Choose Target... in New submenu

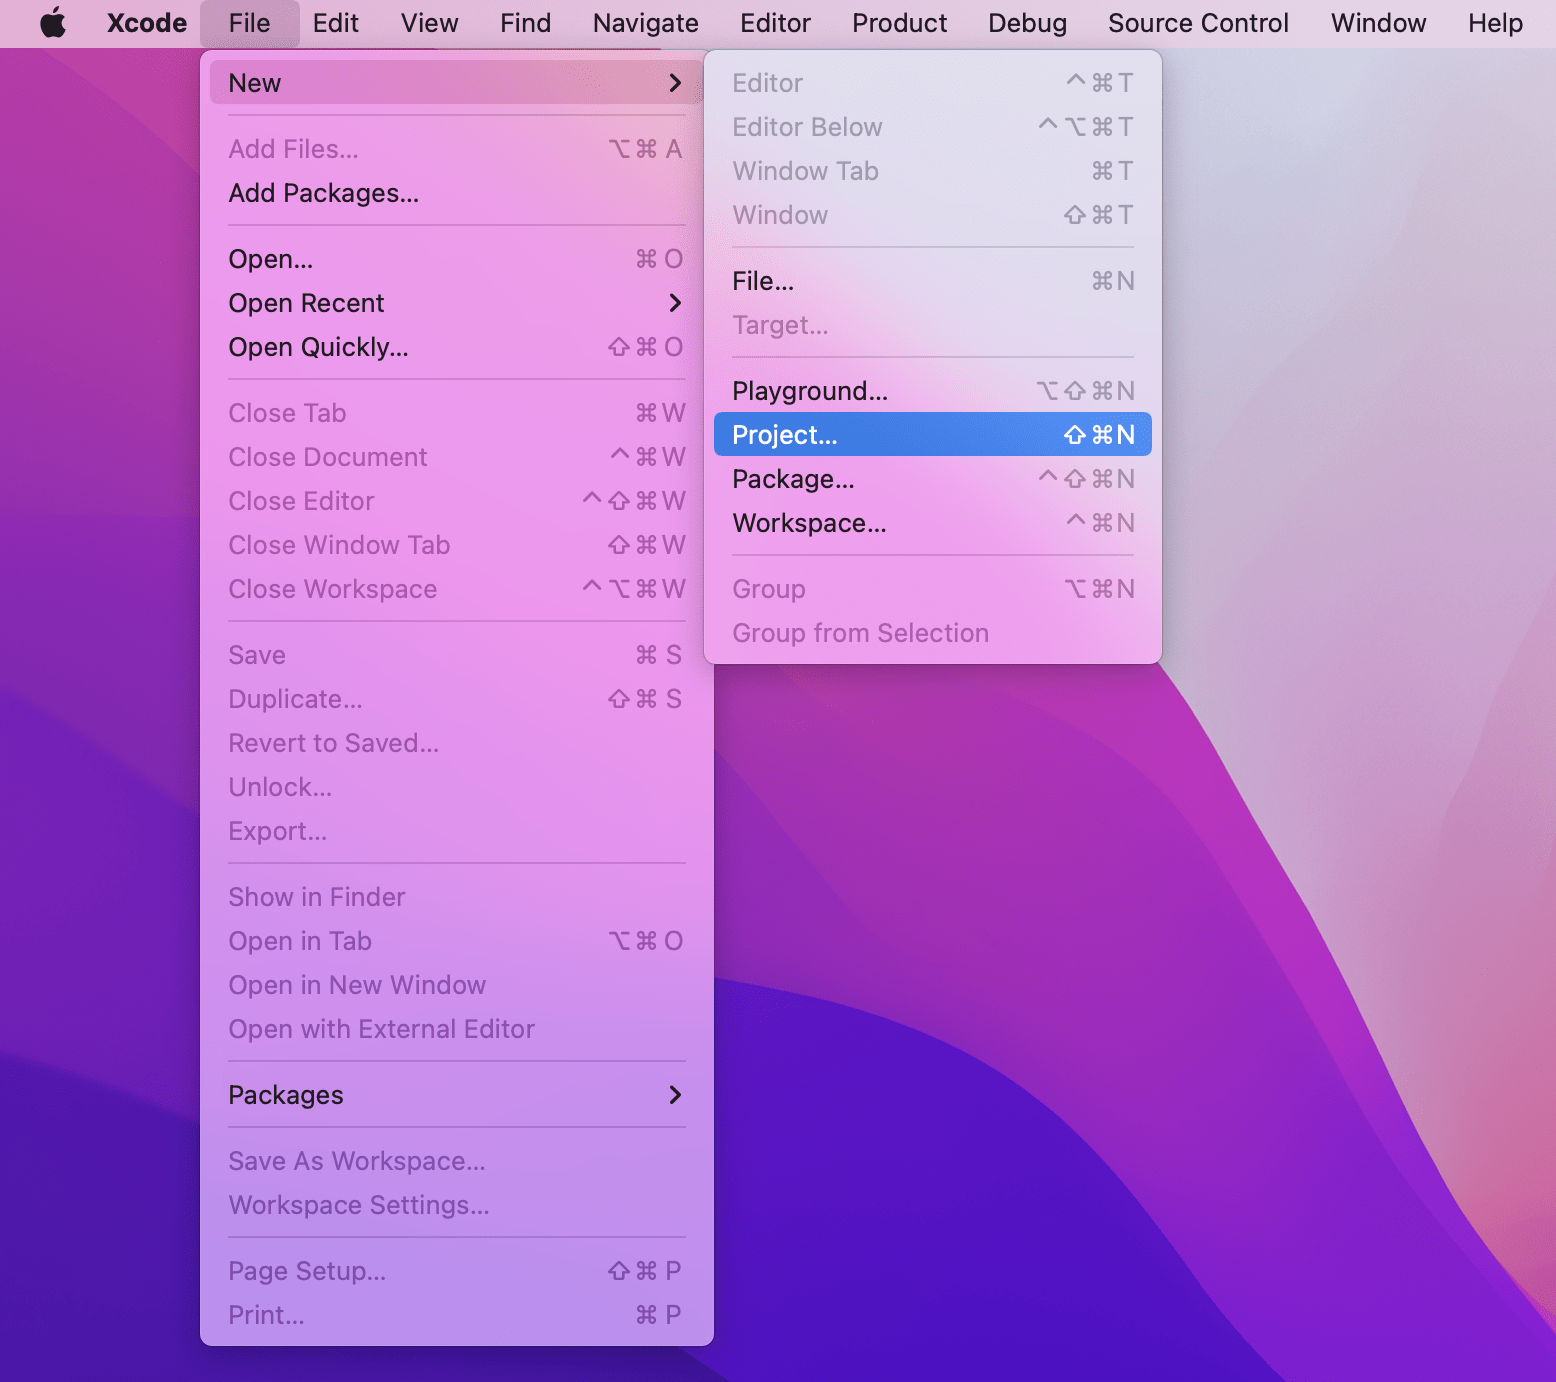tap(933, 325)
